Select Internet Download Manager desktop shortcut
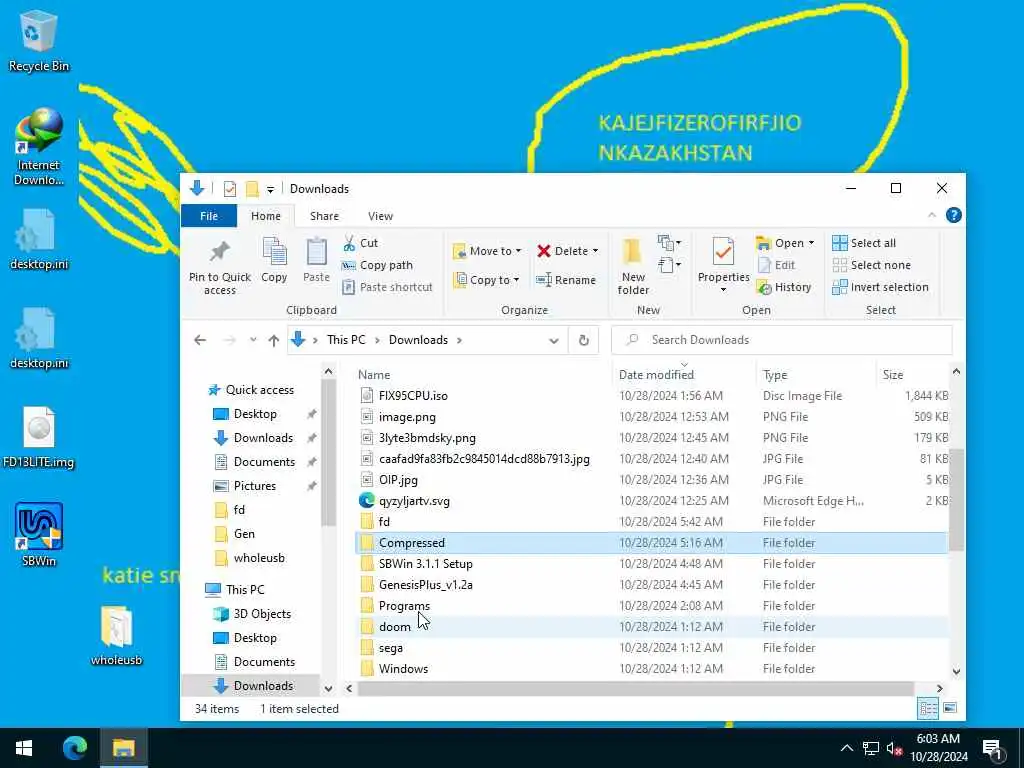1024x768 pixels. point(39,148)
